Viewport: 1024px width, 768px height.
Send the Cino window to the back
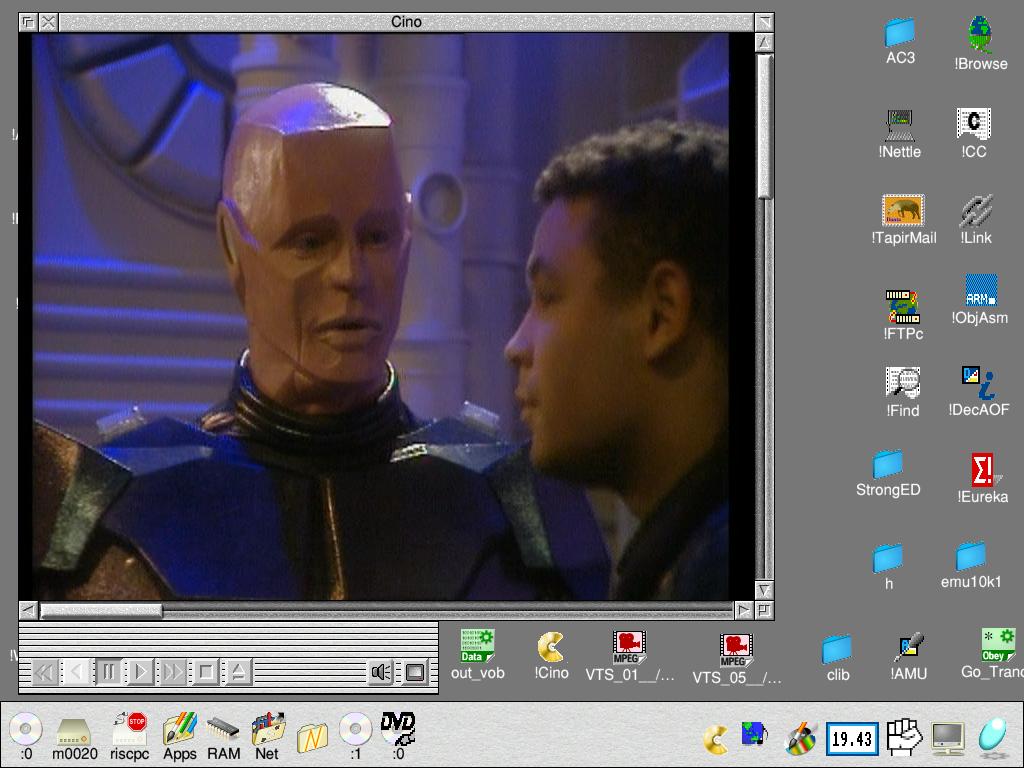click(x=28, y=22)
